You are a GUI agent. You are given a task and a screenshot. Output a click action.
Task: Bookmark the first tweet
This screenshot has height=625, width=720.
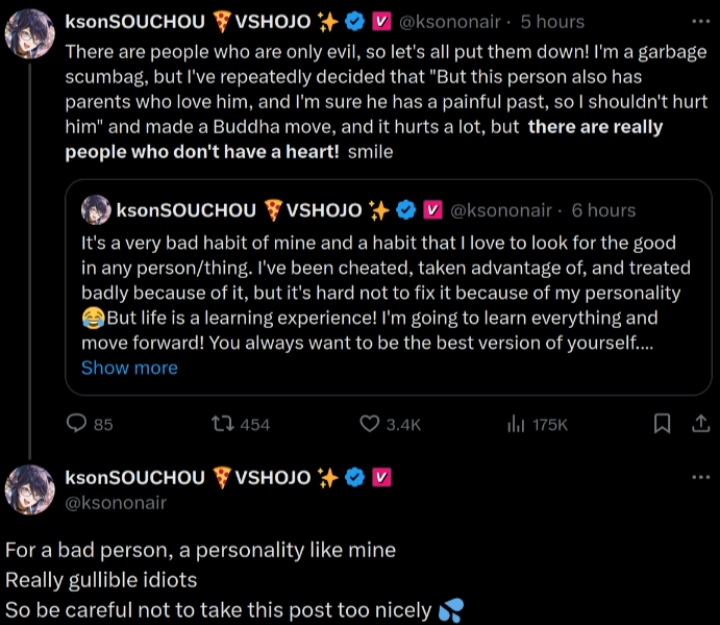point(661,424)
